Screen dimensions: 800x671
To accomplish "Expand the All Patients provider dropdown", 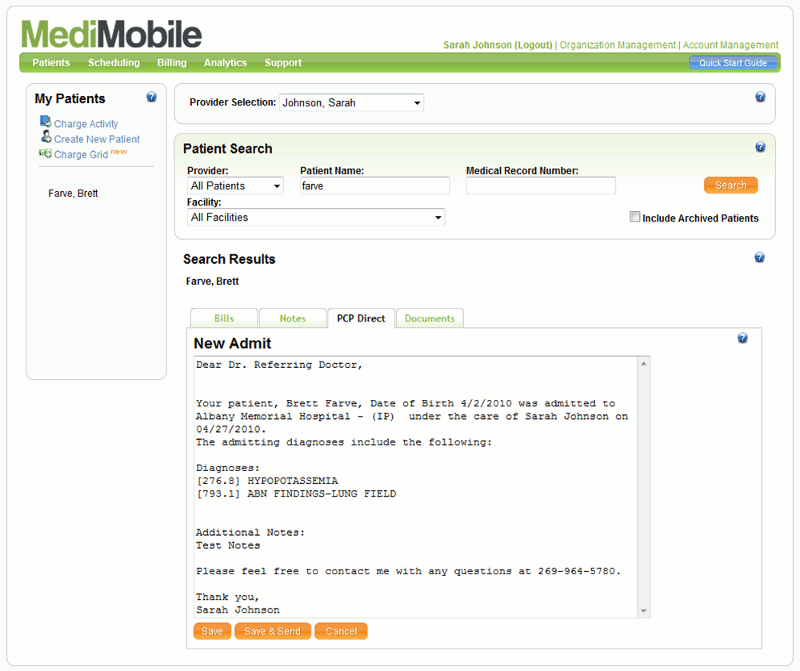I will [235, 186].
